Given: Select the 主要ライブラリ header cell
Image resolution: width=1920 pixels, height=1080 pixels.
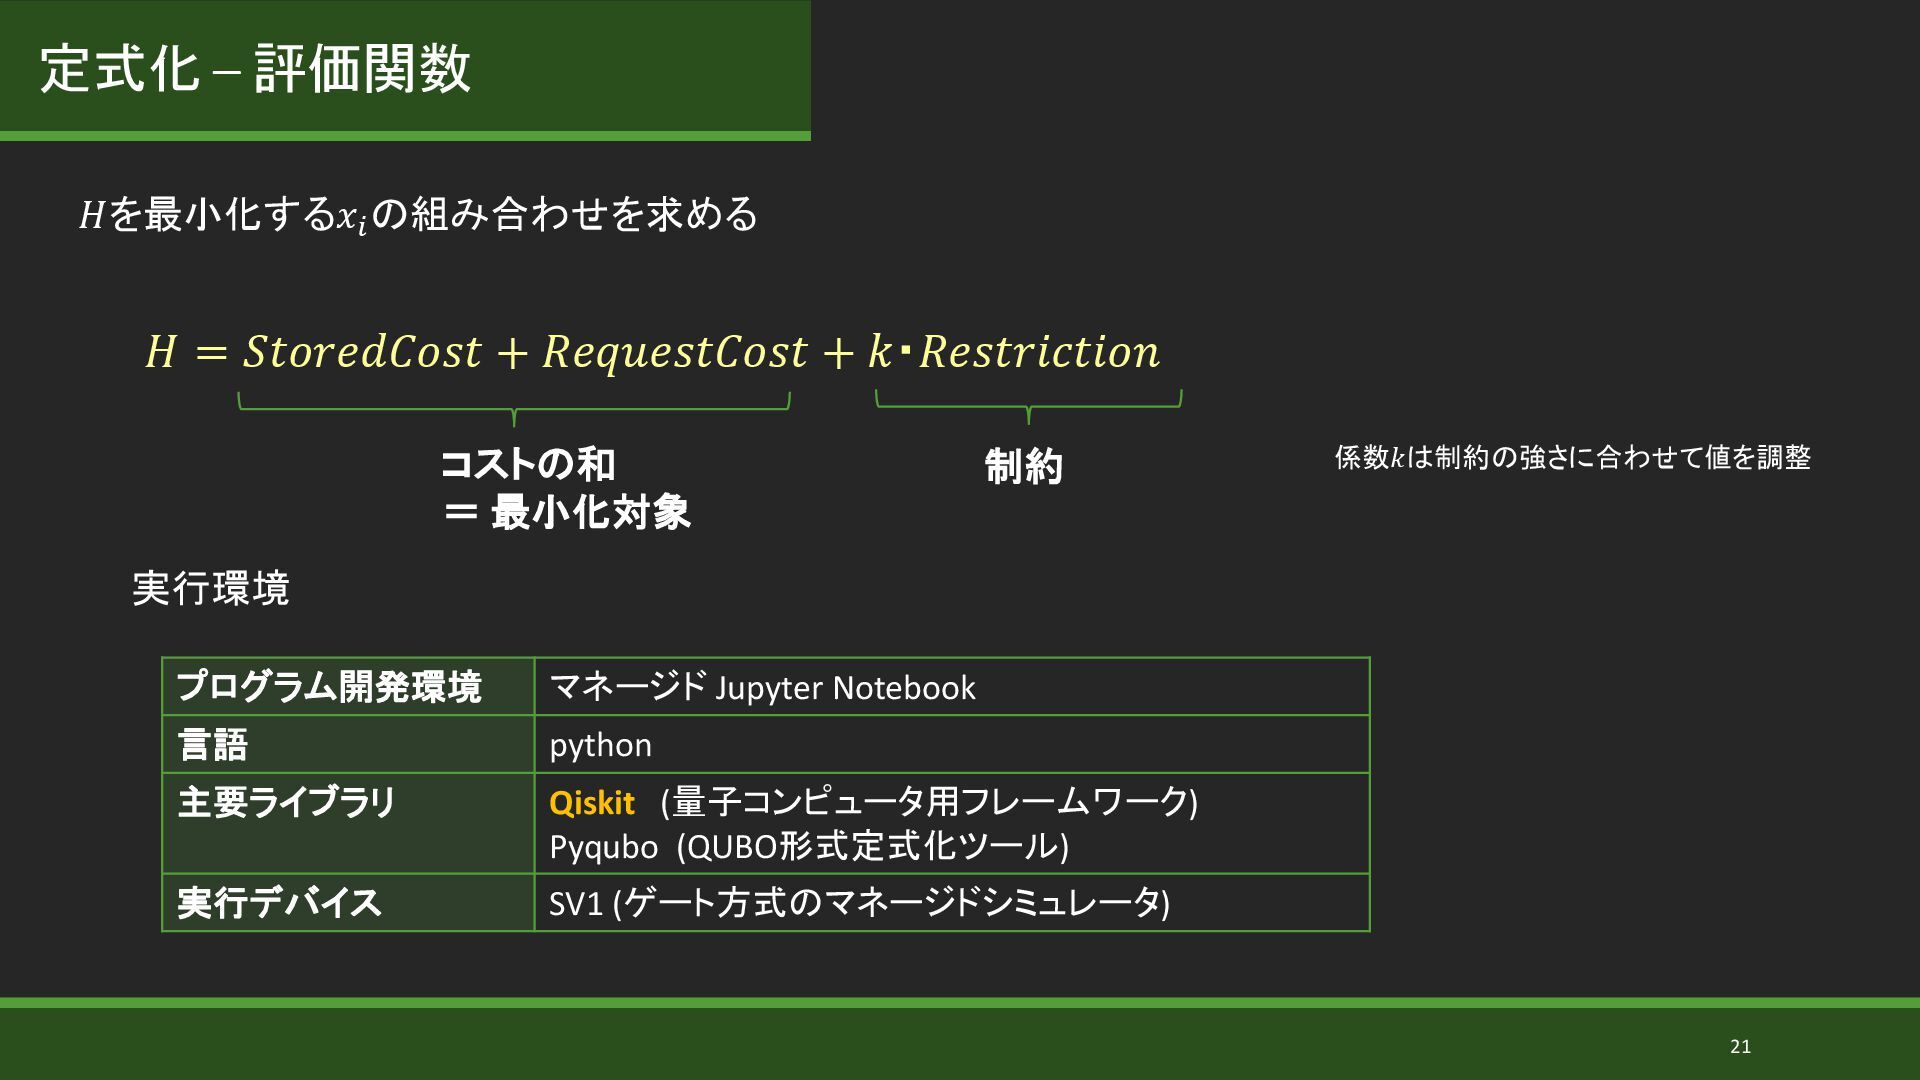Looking at the screenshot, I should 287,803.
